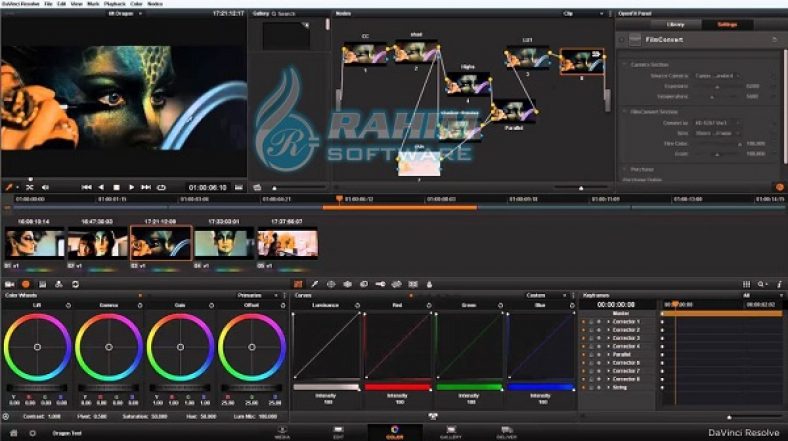
Task: Open the Curves palette icon
Action: coord(298,284)
